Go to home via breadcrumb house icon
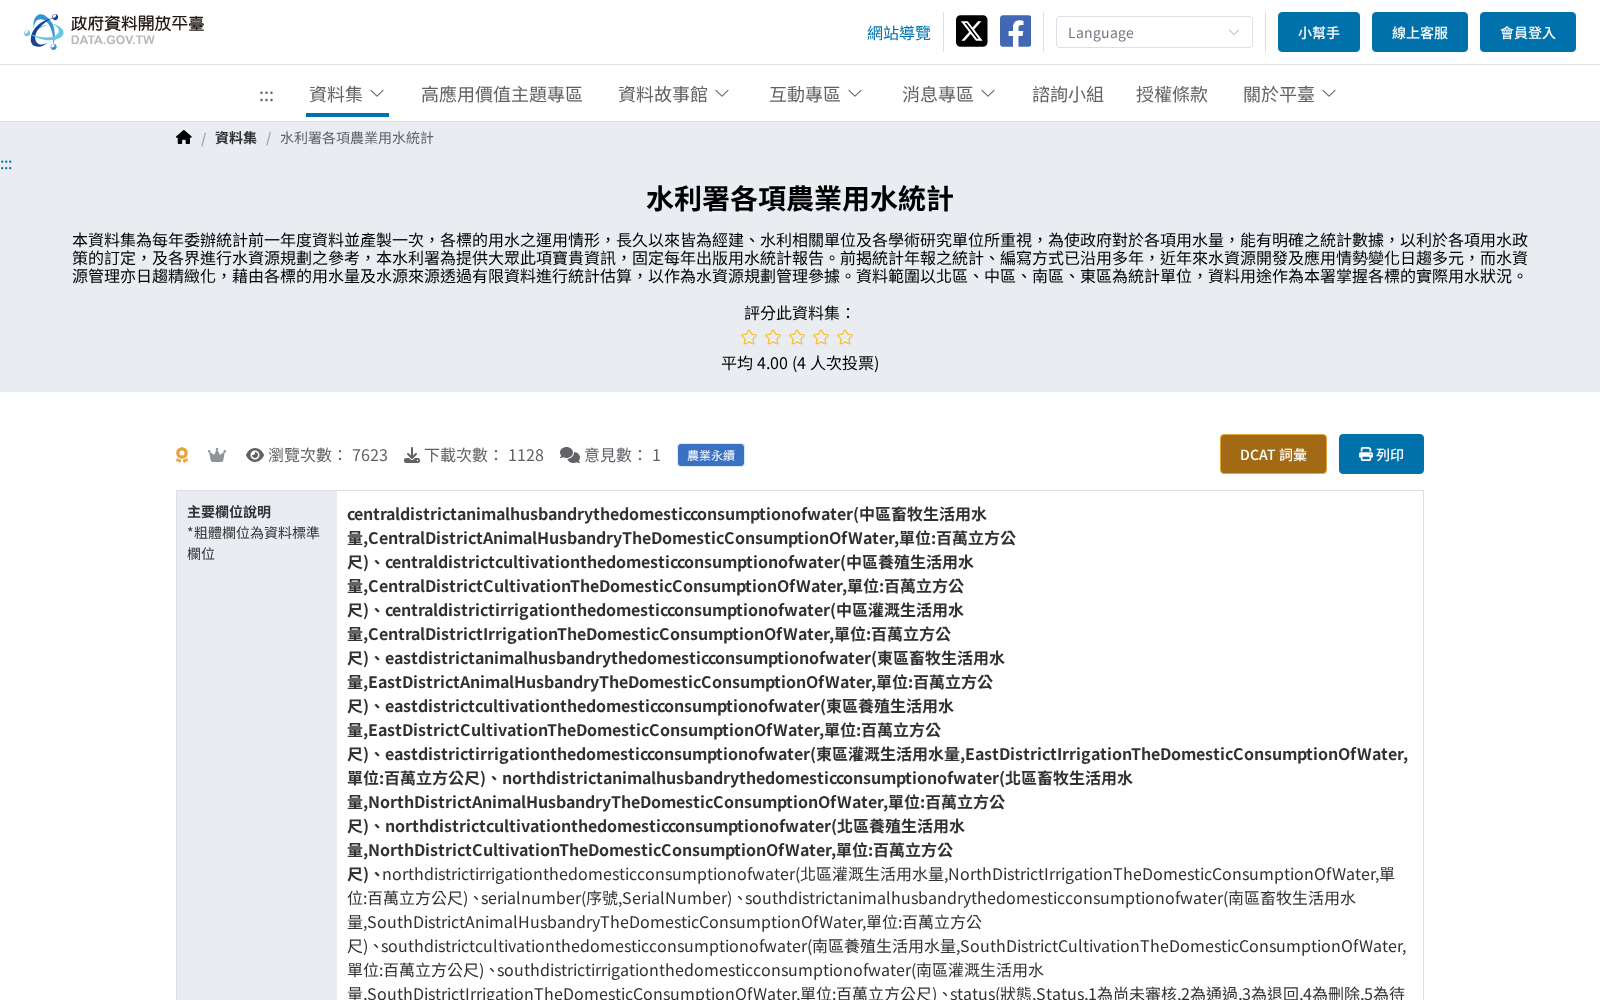 (x=184, y=138)
